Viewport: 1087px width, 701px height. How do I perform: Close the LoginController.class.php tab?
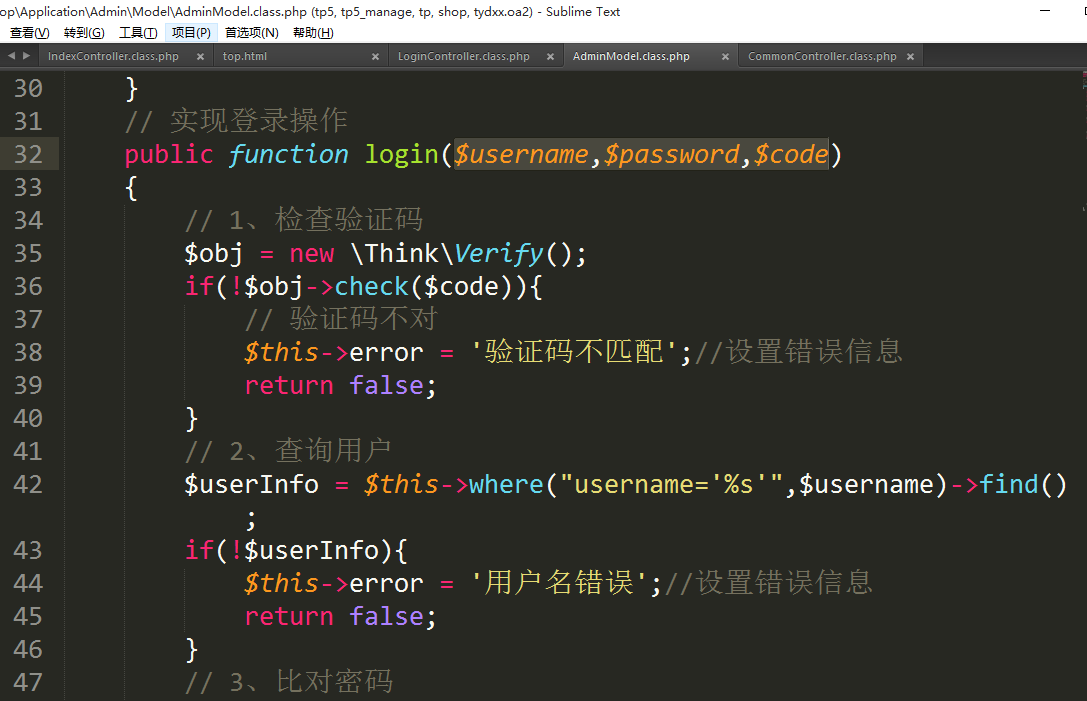(551, 57)
